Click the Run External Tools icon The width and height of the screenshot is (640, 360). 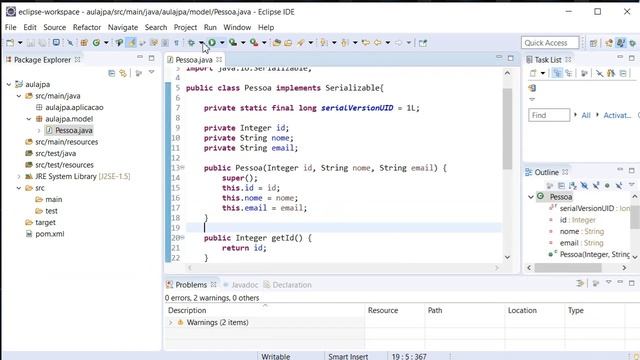(254, 42)
